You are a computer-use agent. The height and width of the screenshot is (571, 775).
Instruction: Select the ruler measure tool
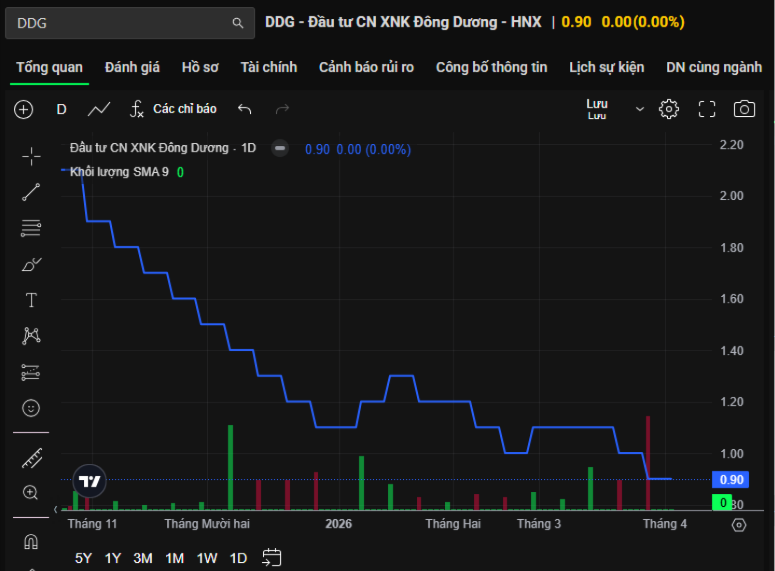click(31, 458)
